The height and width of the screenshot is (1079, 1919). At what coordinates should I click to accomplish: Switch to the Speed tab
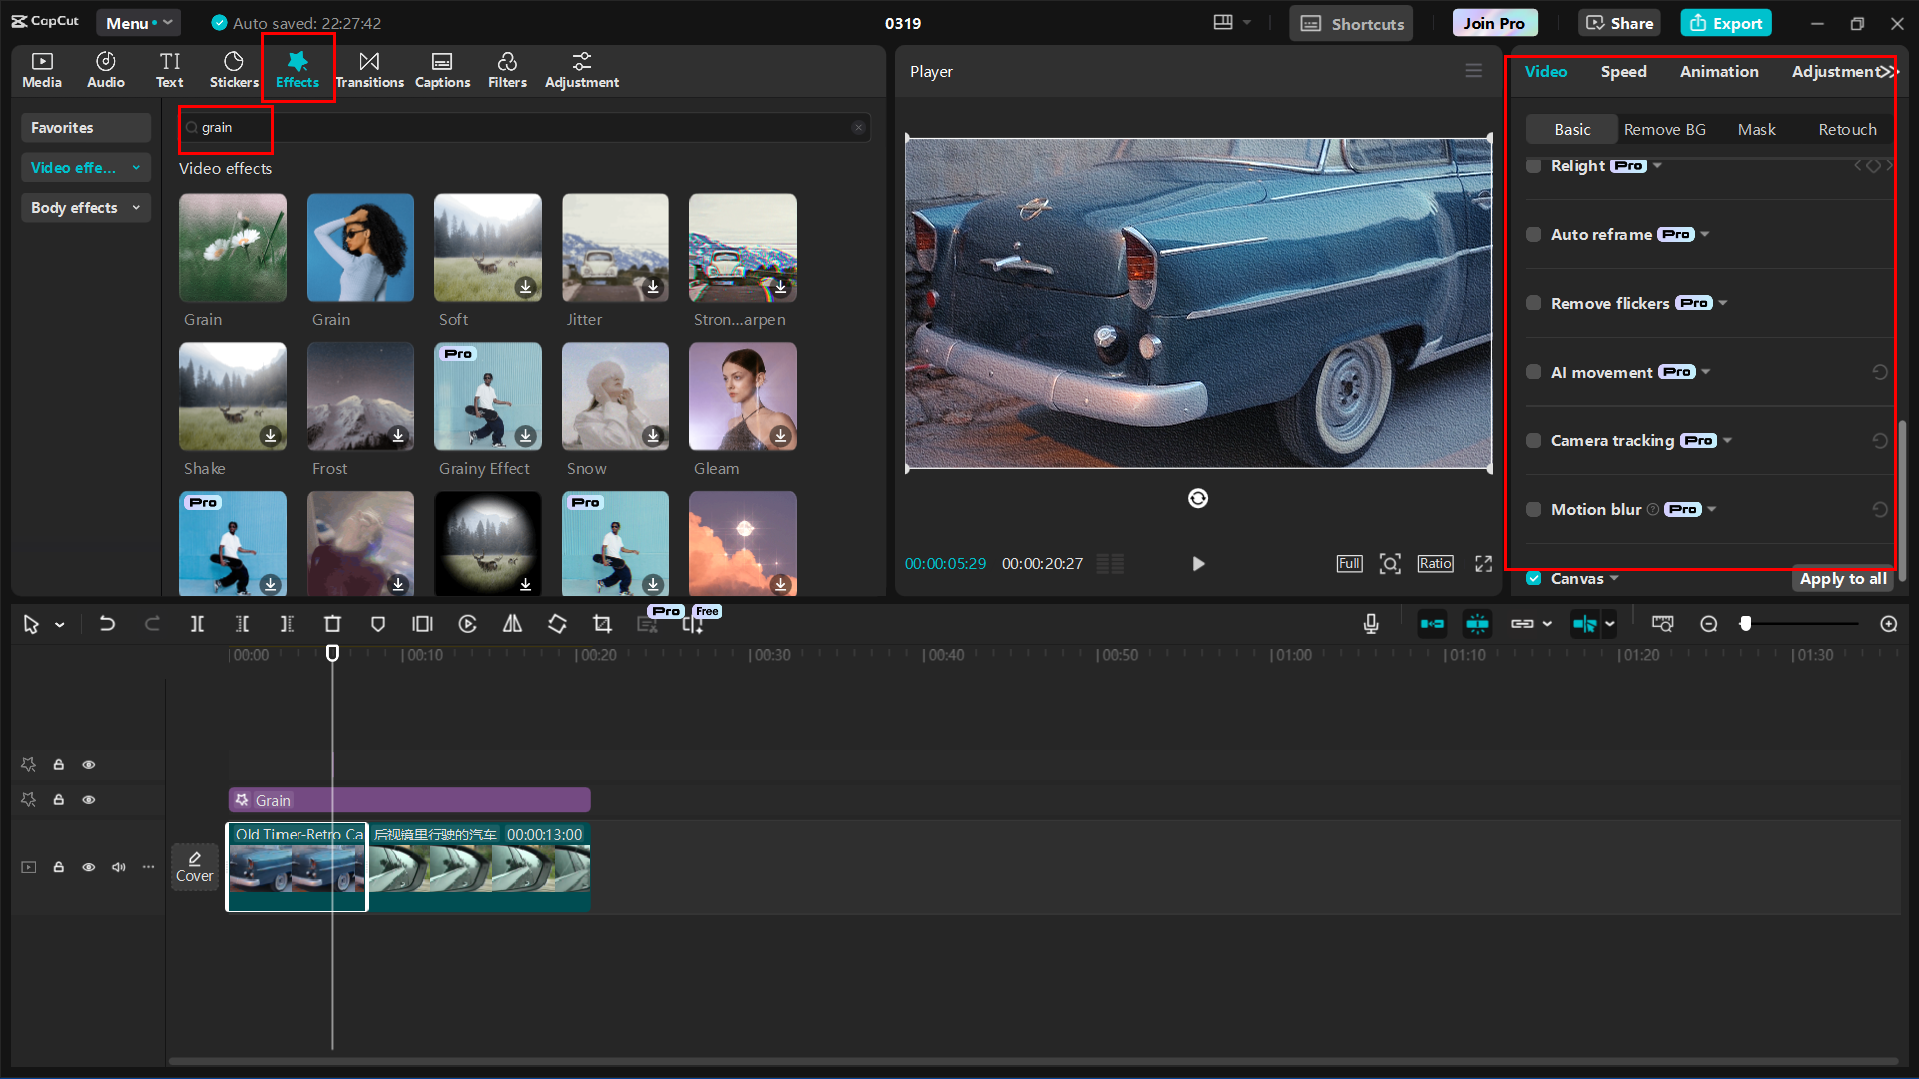(x=1623, y=71)
